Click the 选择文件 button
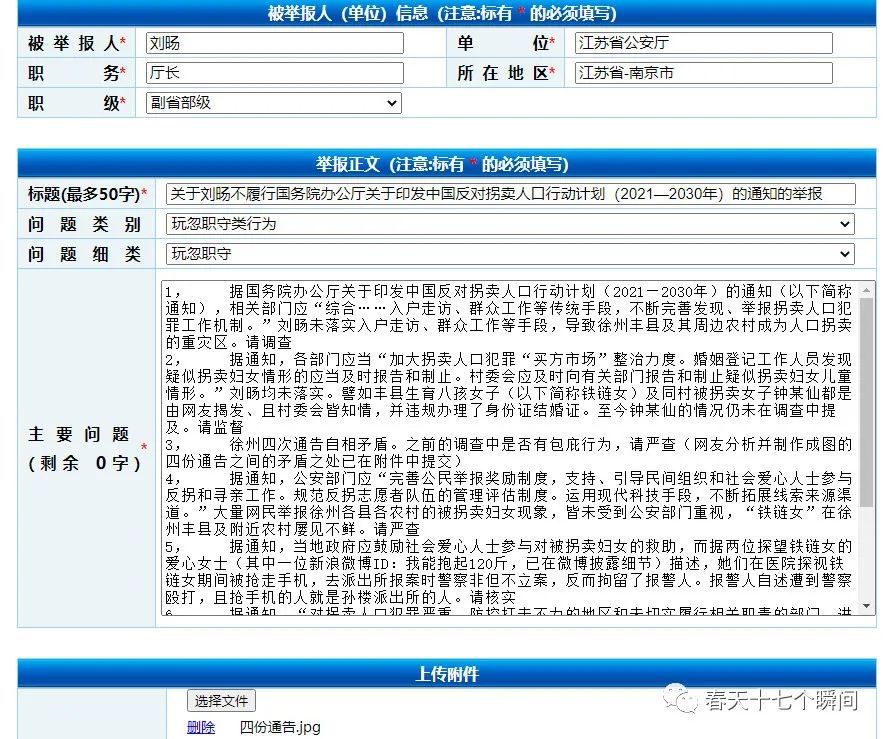 click(221, 701)
